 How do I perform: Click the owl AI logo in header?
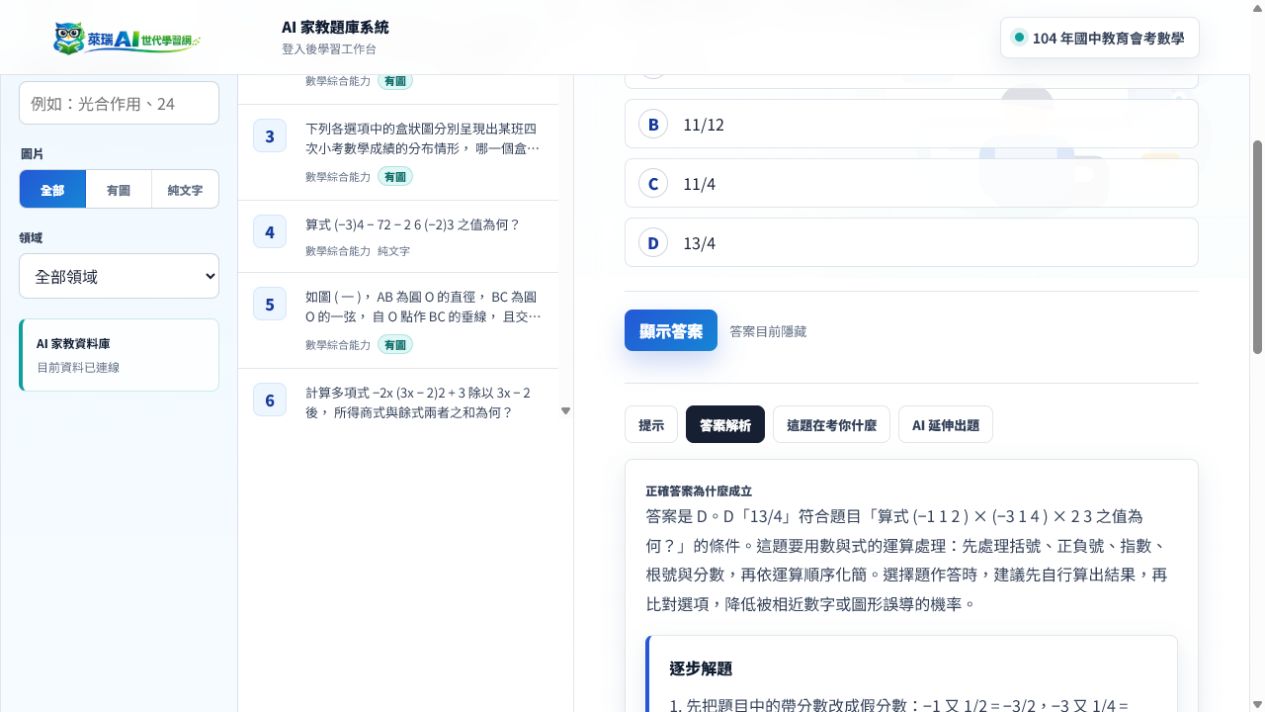click(126, 38)
